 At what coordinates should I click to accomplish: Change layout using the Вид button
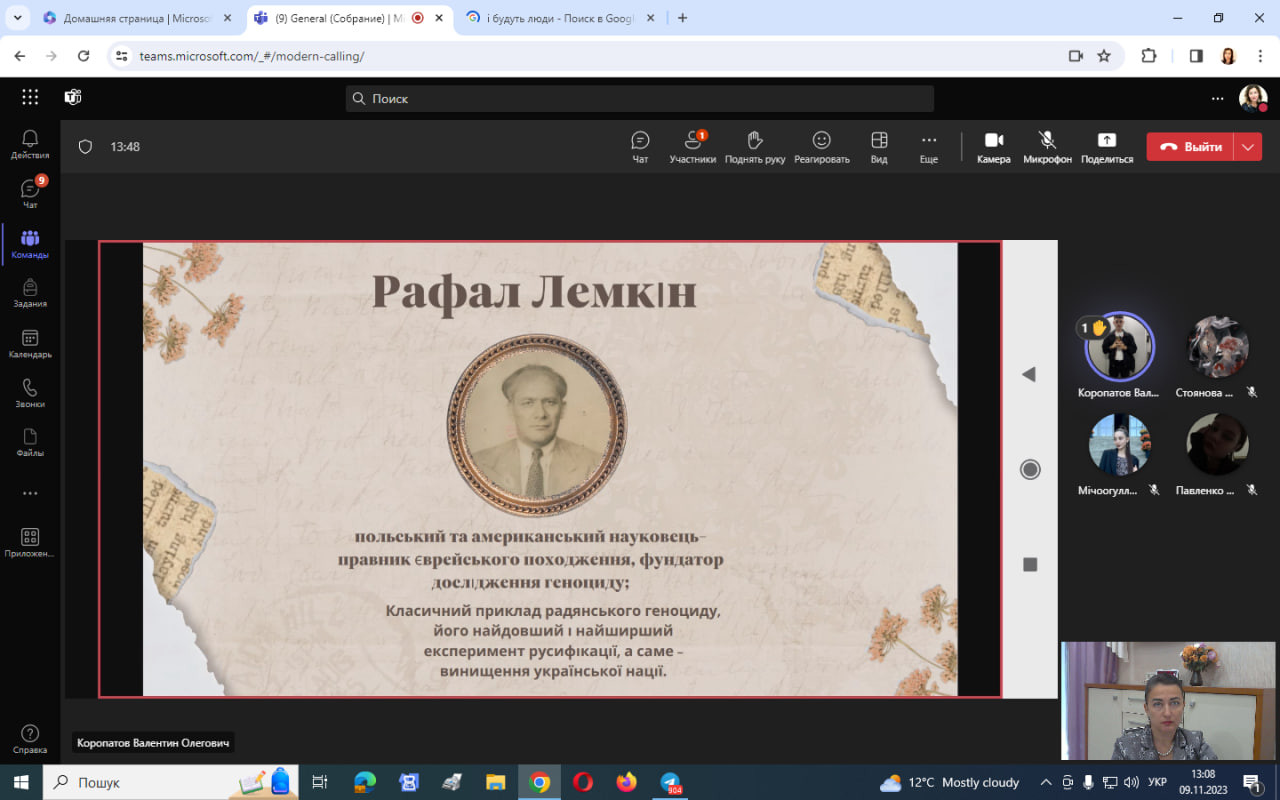pos(879,147)
